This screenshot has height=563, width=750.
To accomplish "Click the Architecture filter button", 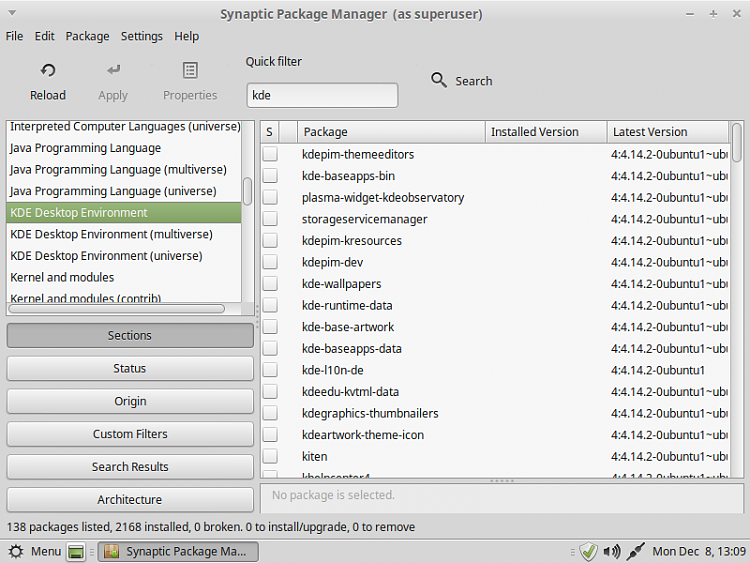I will (x=130, y=499).
